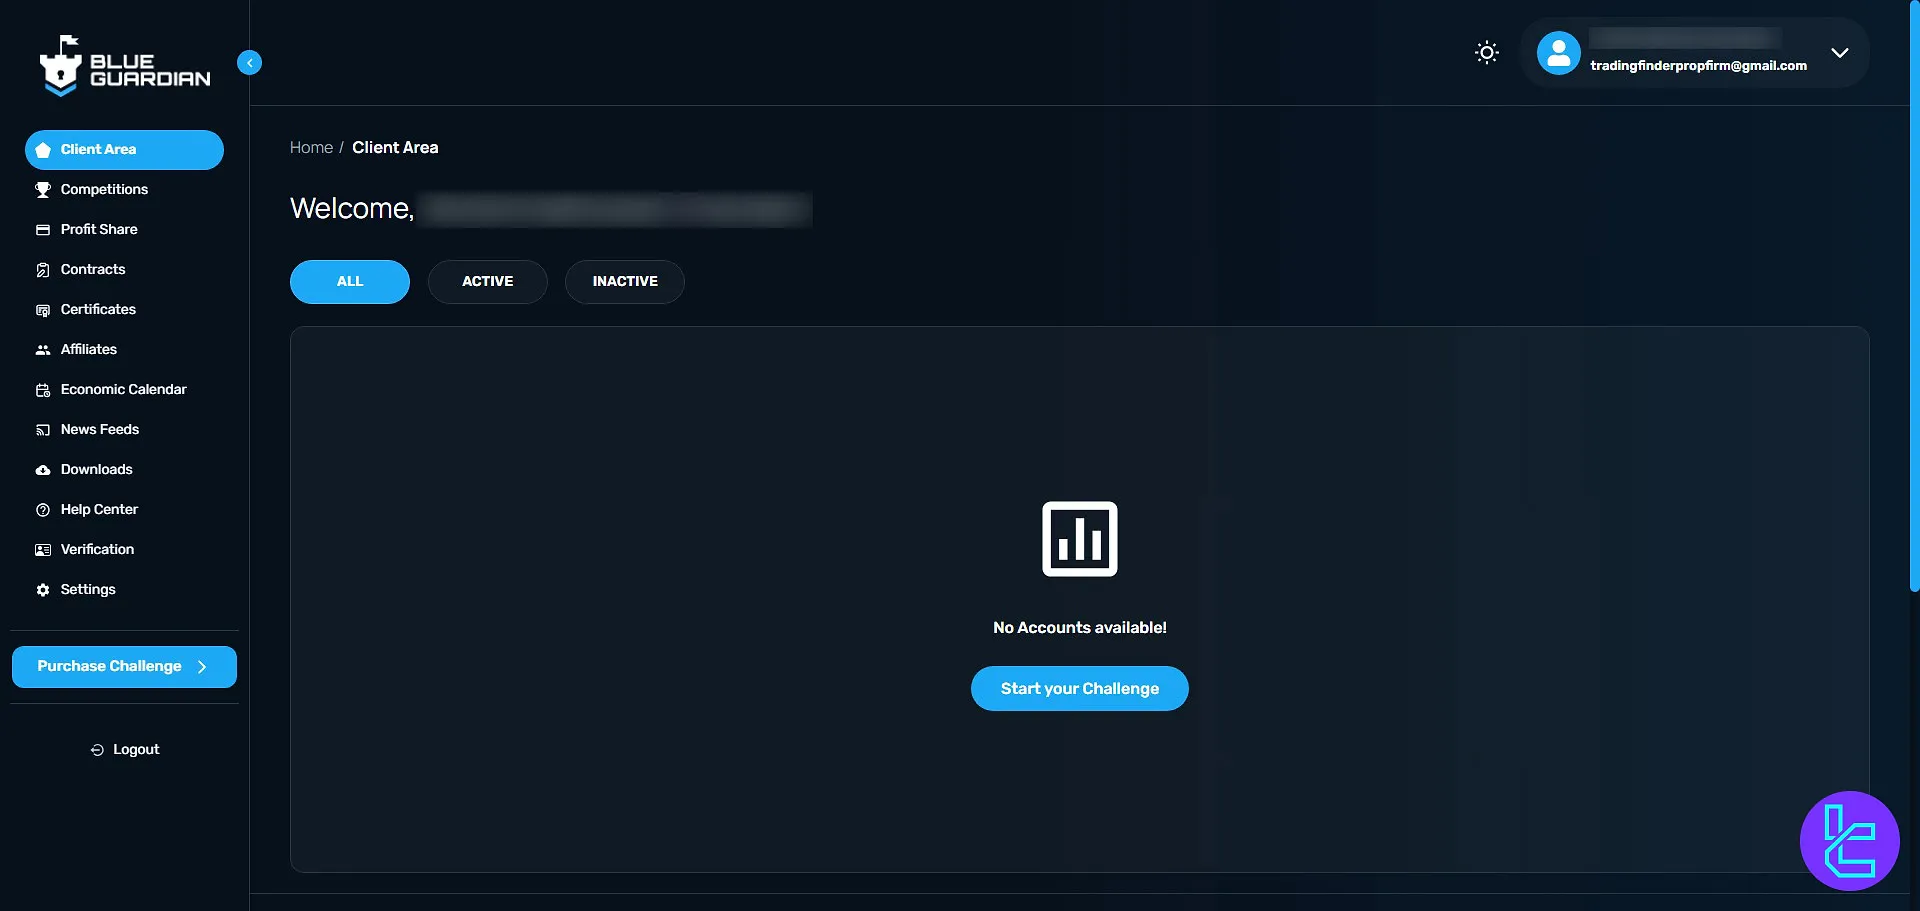Expand the user account dropdown chevron
This screenshot has width=1920, height=911.
click(x=1839, y=53)
